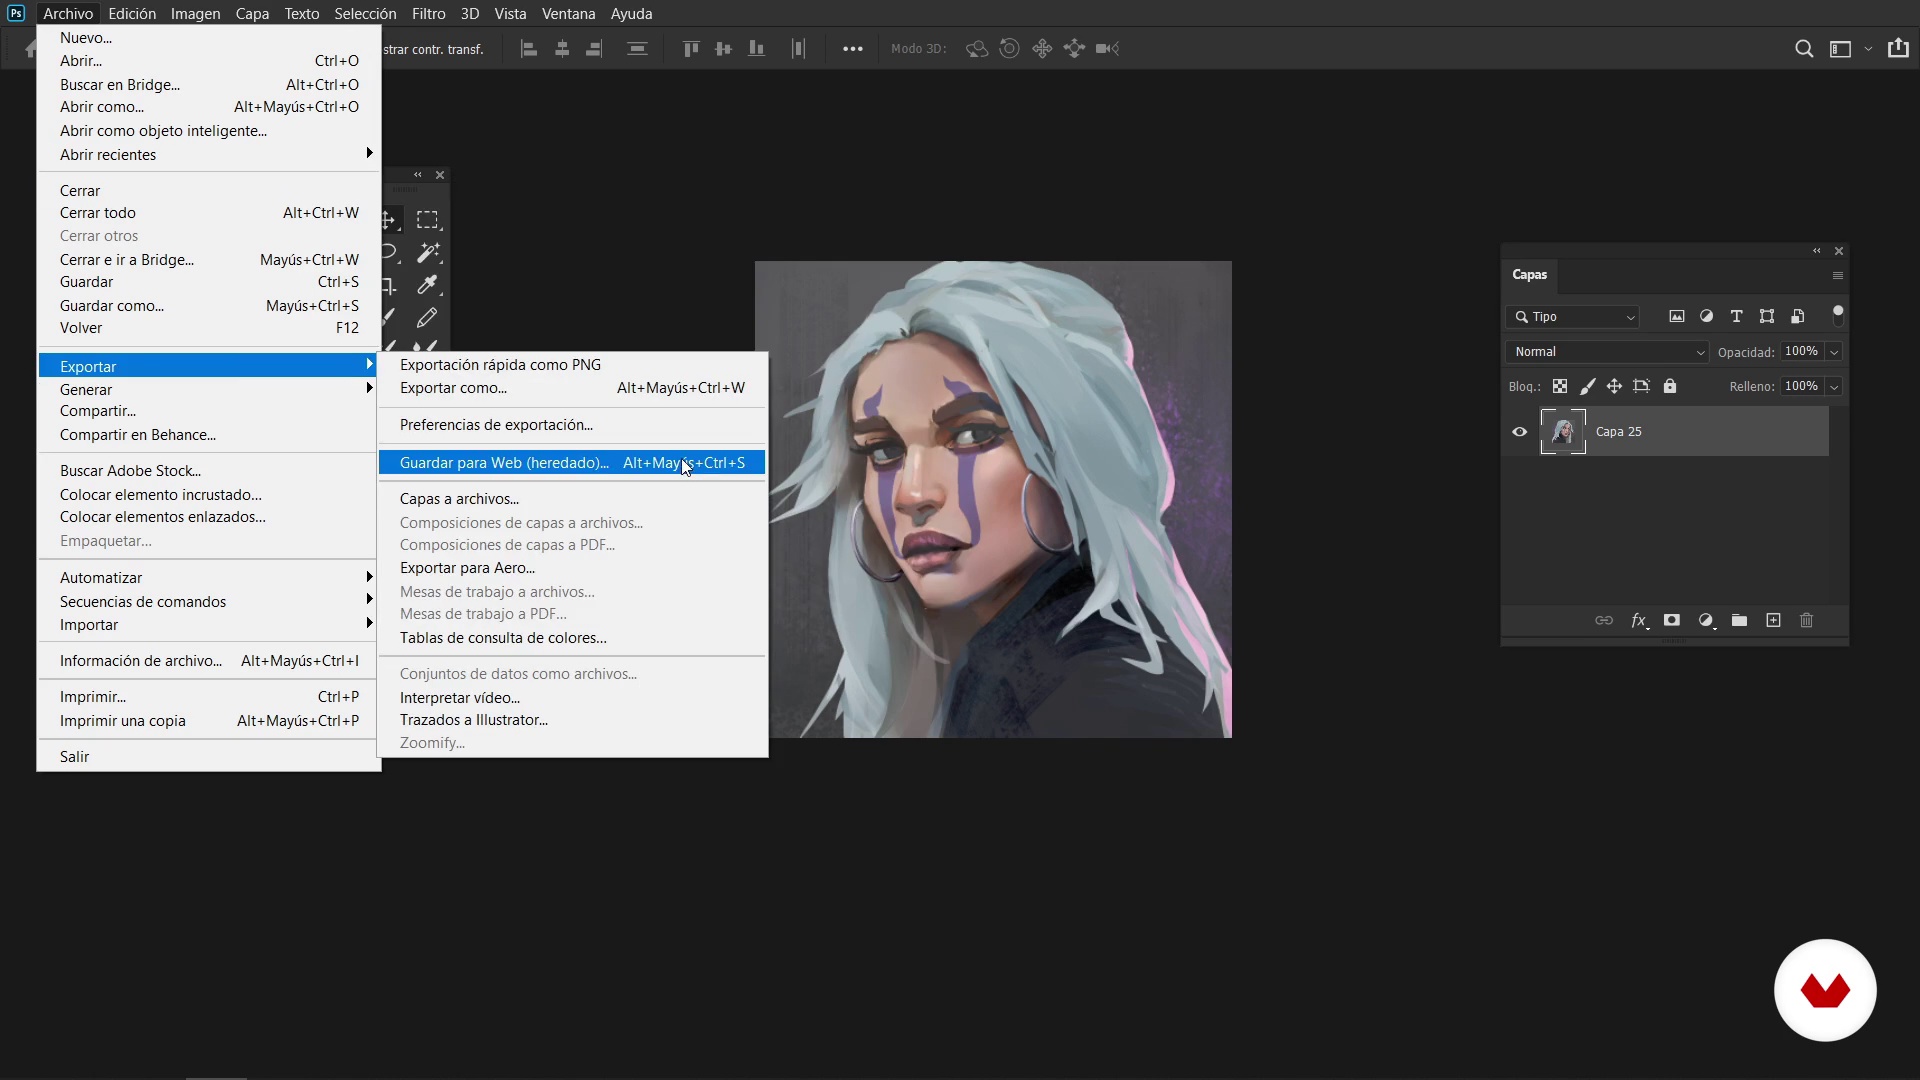Open the Edición menu
Viewport: 1920px width, 1080px height.
pyautogui.click(x=132, y=13)
